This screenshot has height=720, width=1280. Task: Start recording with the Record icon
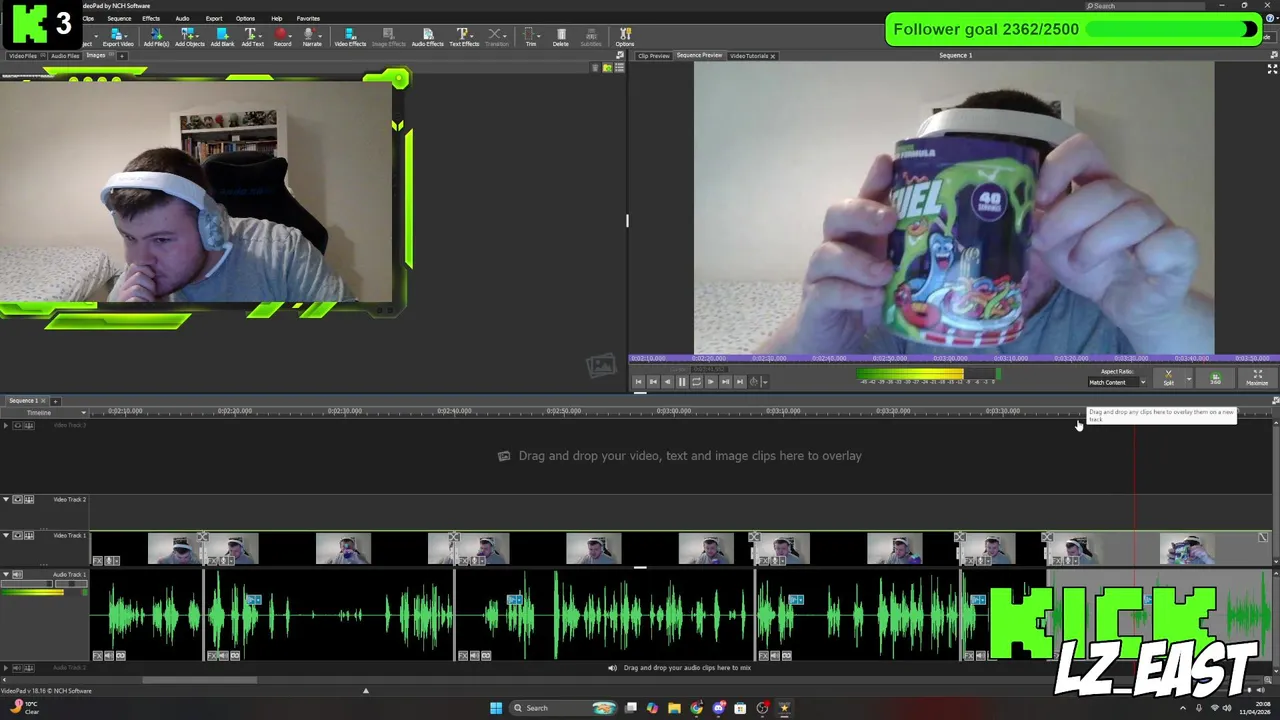(282, 38)
